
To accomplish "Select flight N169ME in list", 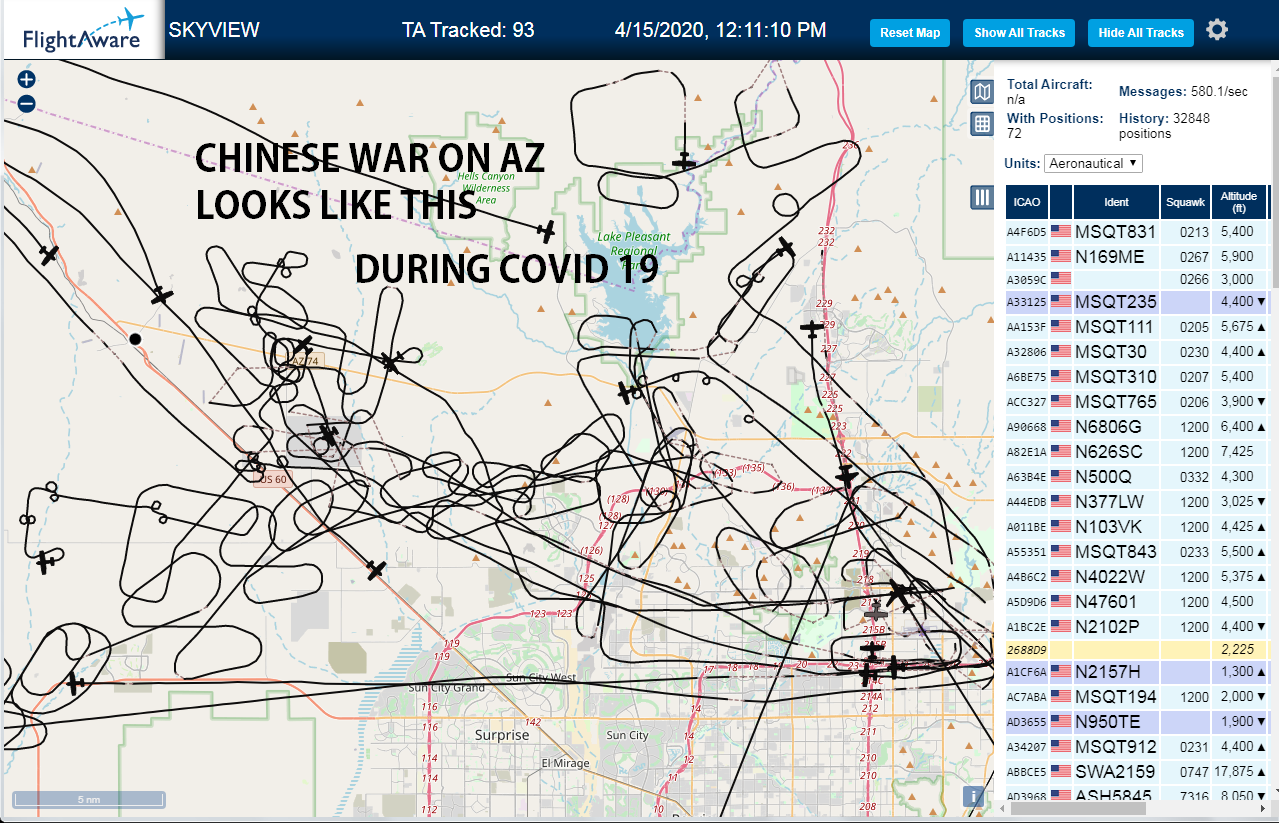I will coord(1137,257).
